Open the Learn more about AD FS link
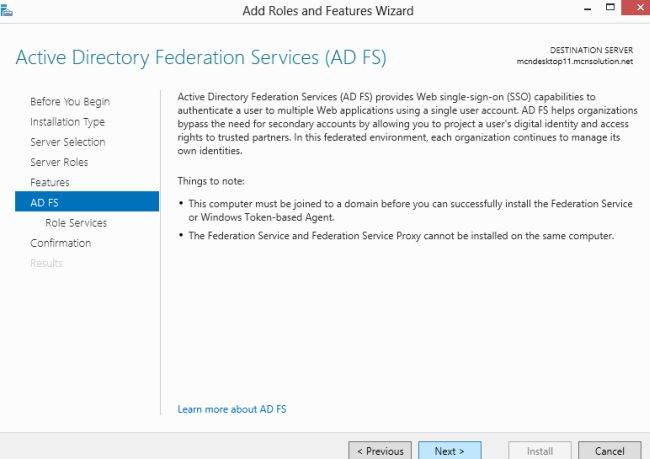This screenshot has height=459, width=650. pos(232,409)
